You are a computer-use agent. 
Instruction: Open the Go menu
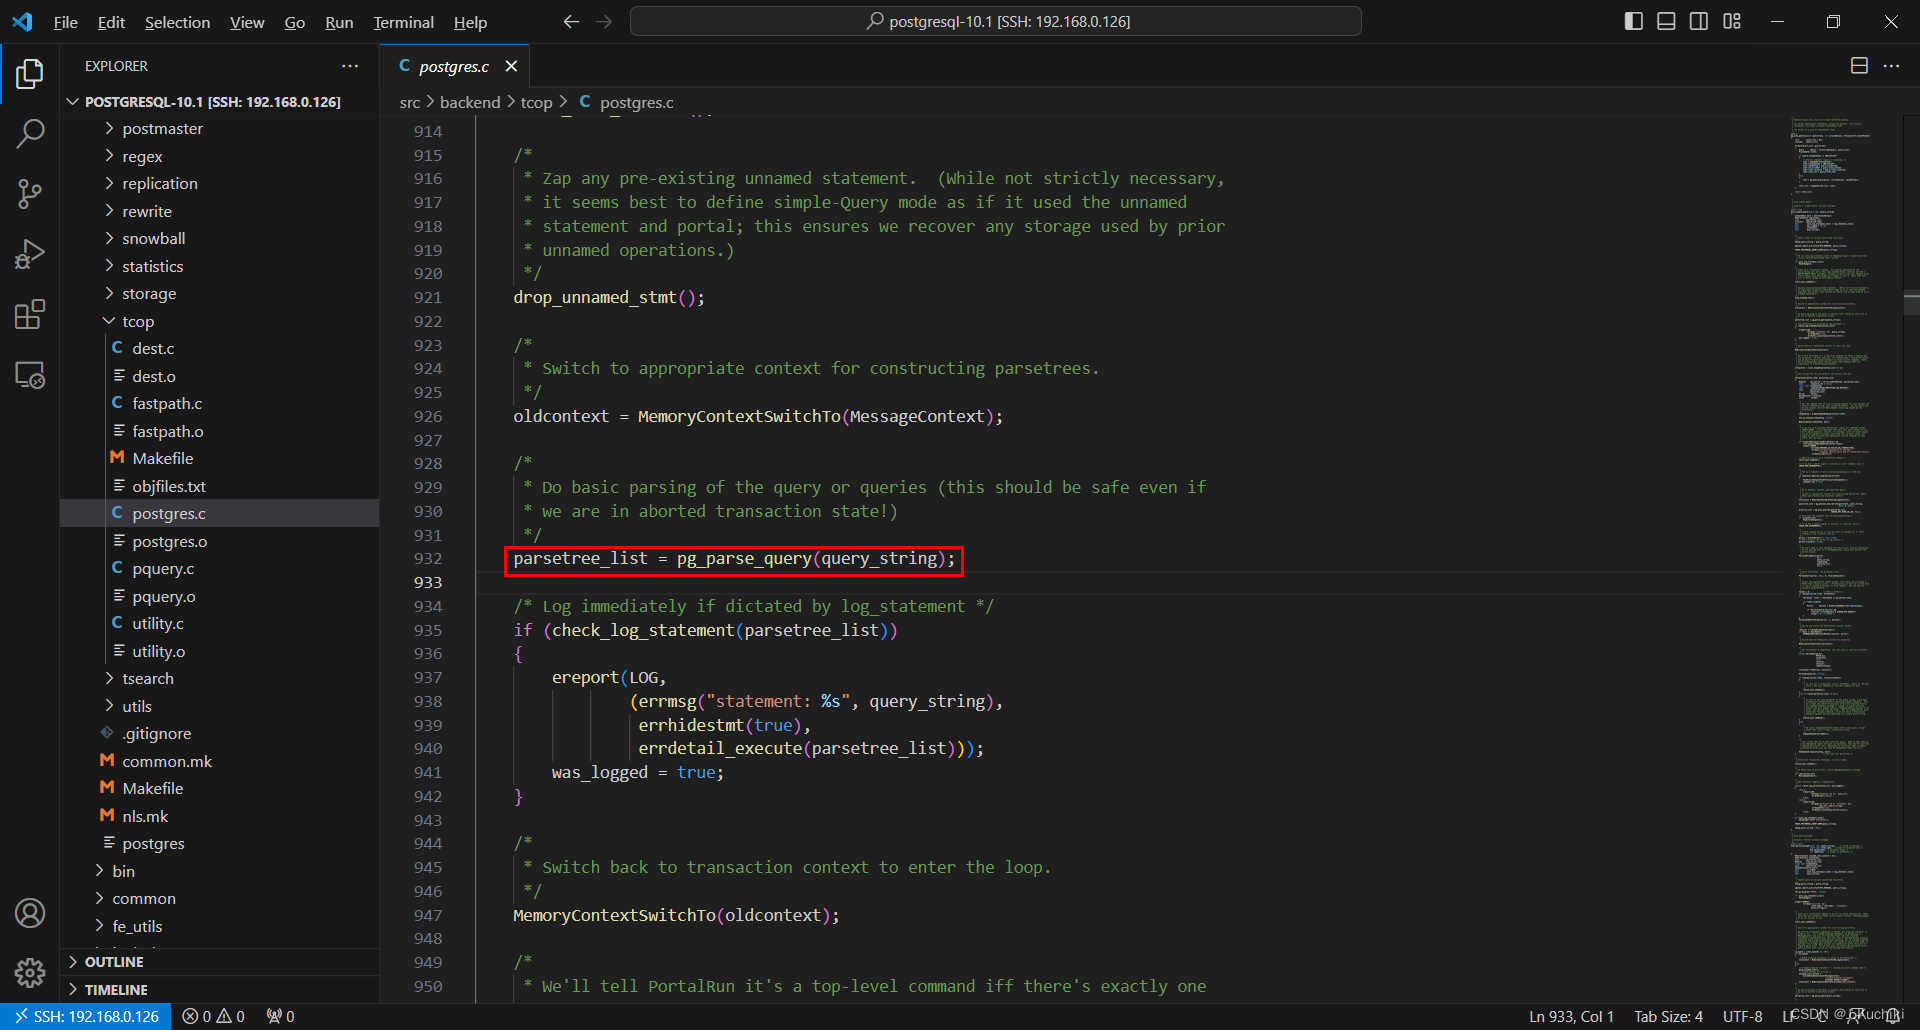(295, 22)
